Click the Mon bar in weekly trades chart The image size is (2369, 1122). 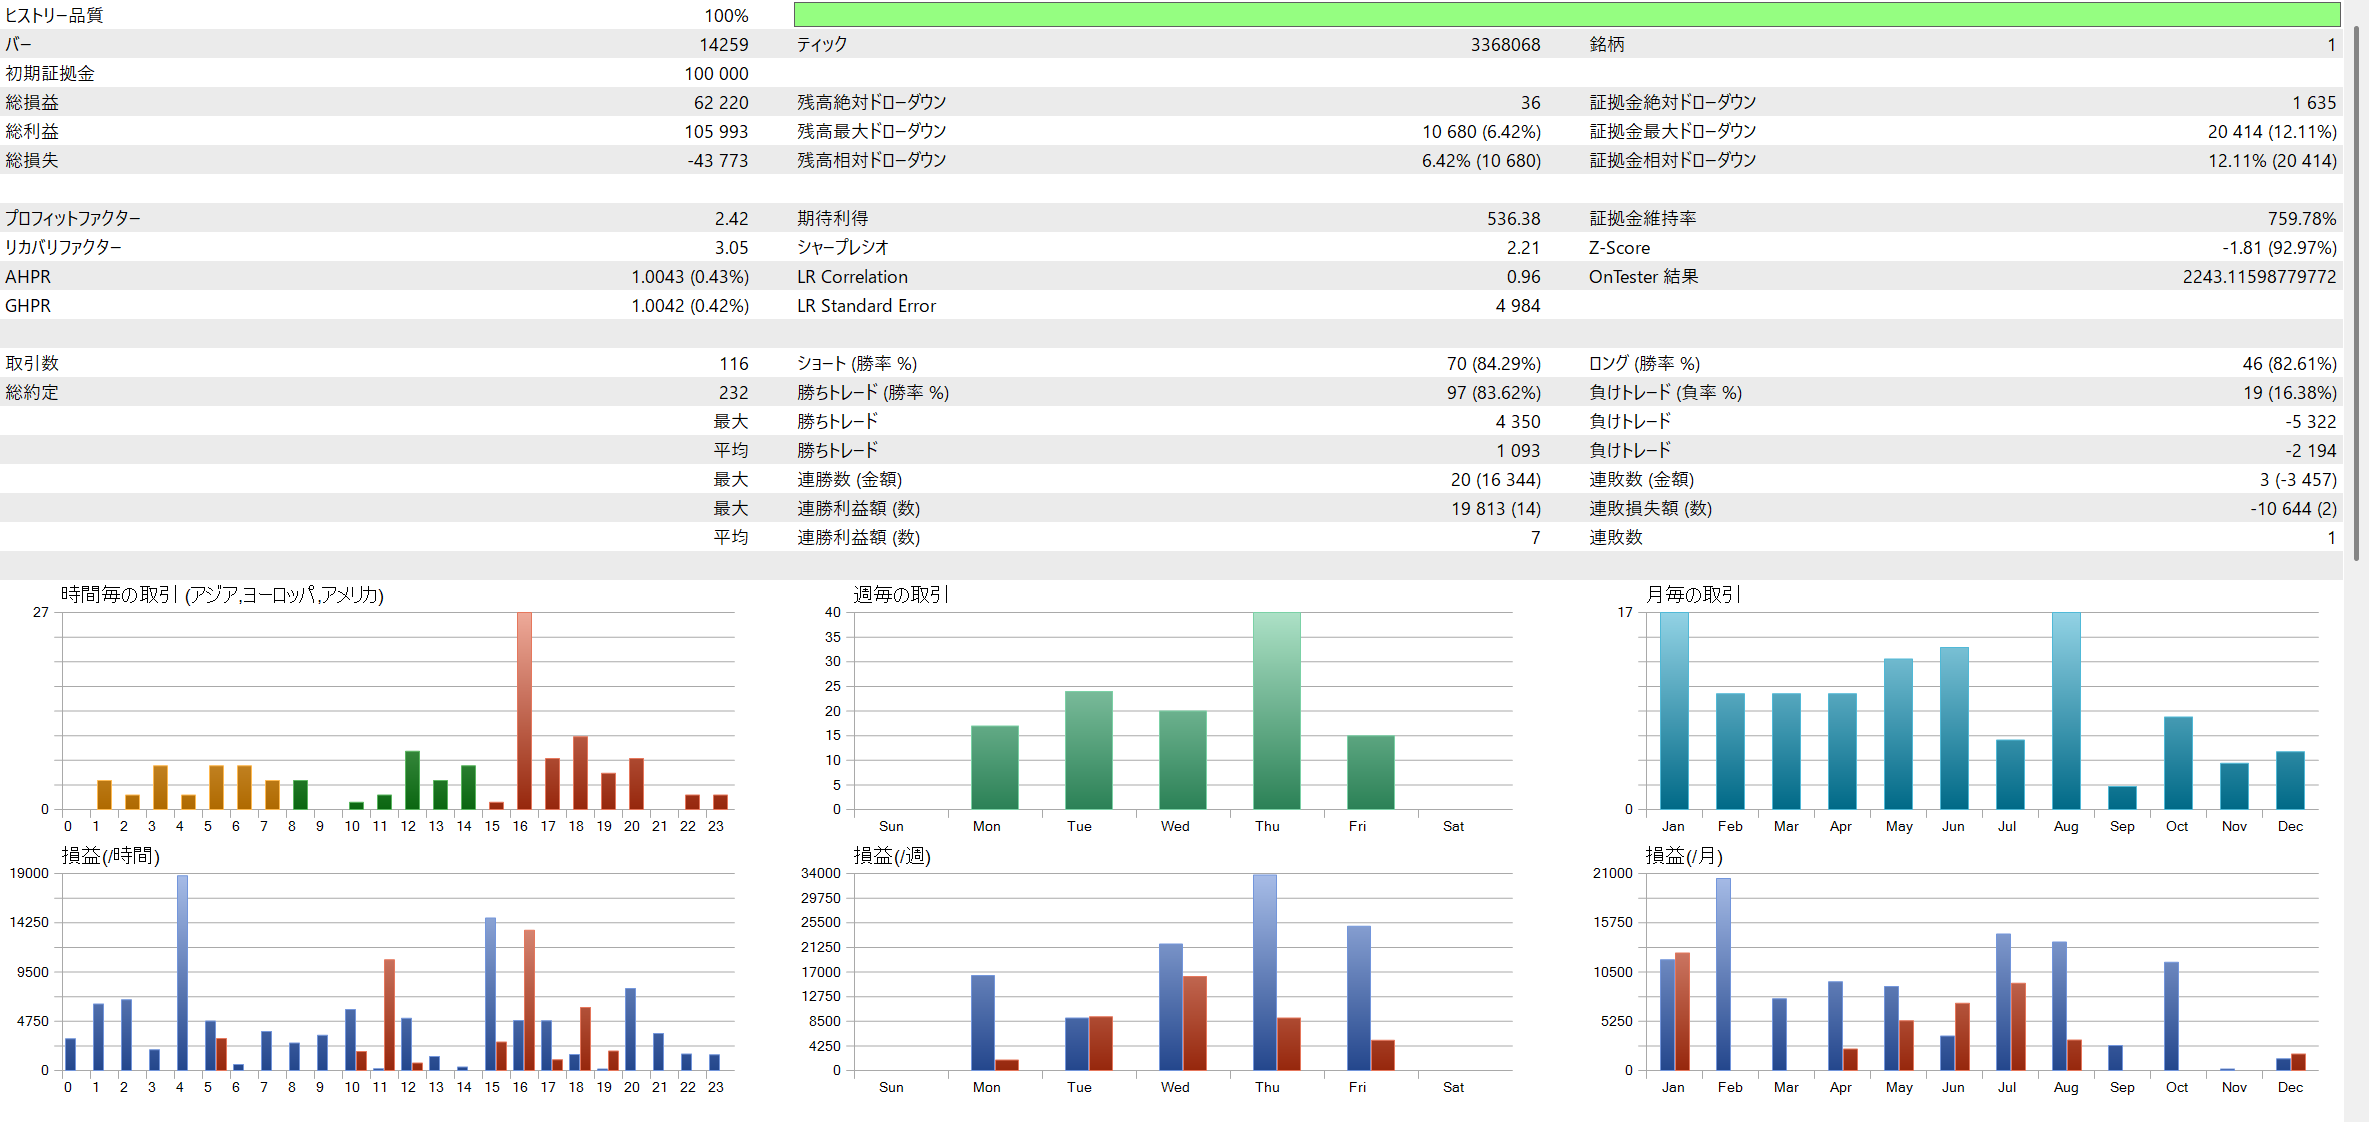[x=994, y=767]
